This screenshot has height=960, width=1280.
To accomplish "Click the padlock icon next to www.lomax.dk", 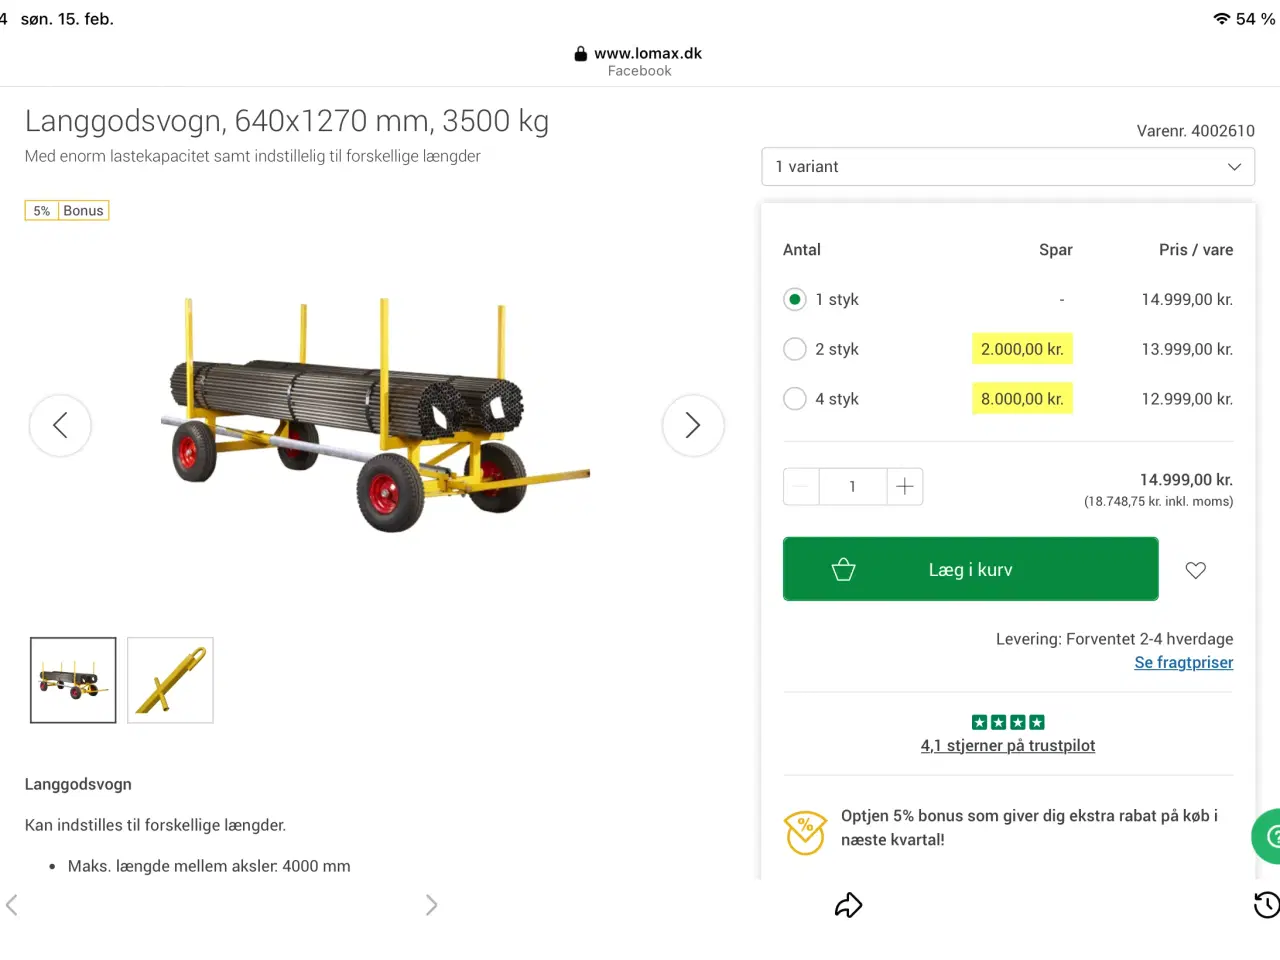I will tap(580, 53).
